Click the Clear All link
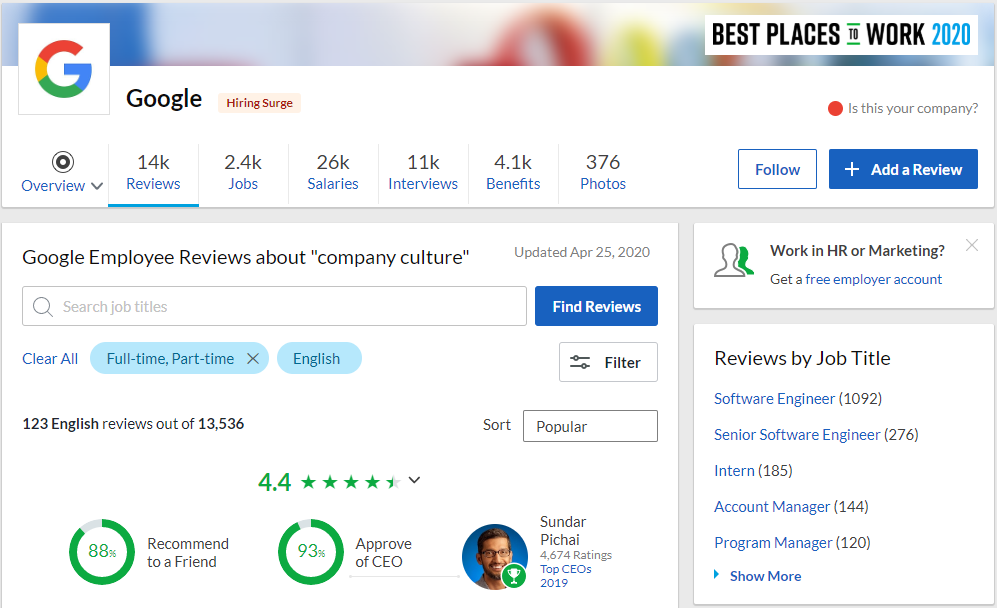The height and width of the screenshot is (608, 997). tap(50, 359)
